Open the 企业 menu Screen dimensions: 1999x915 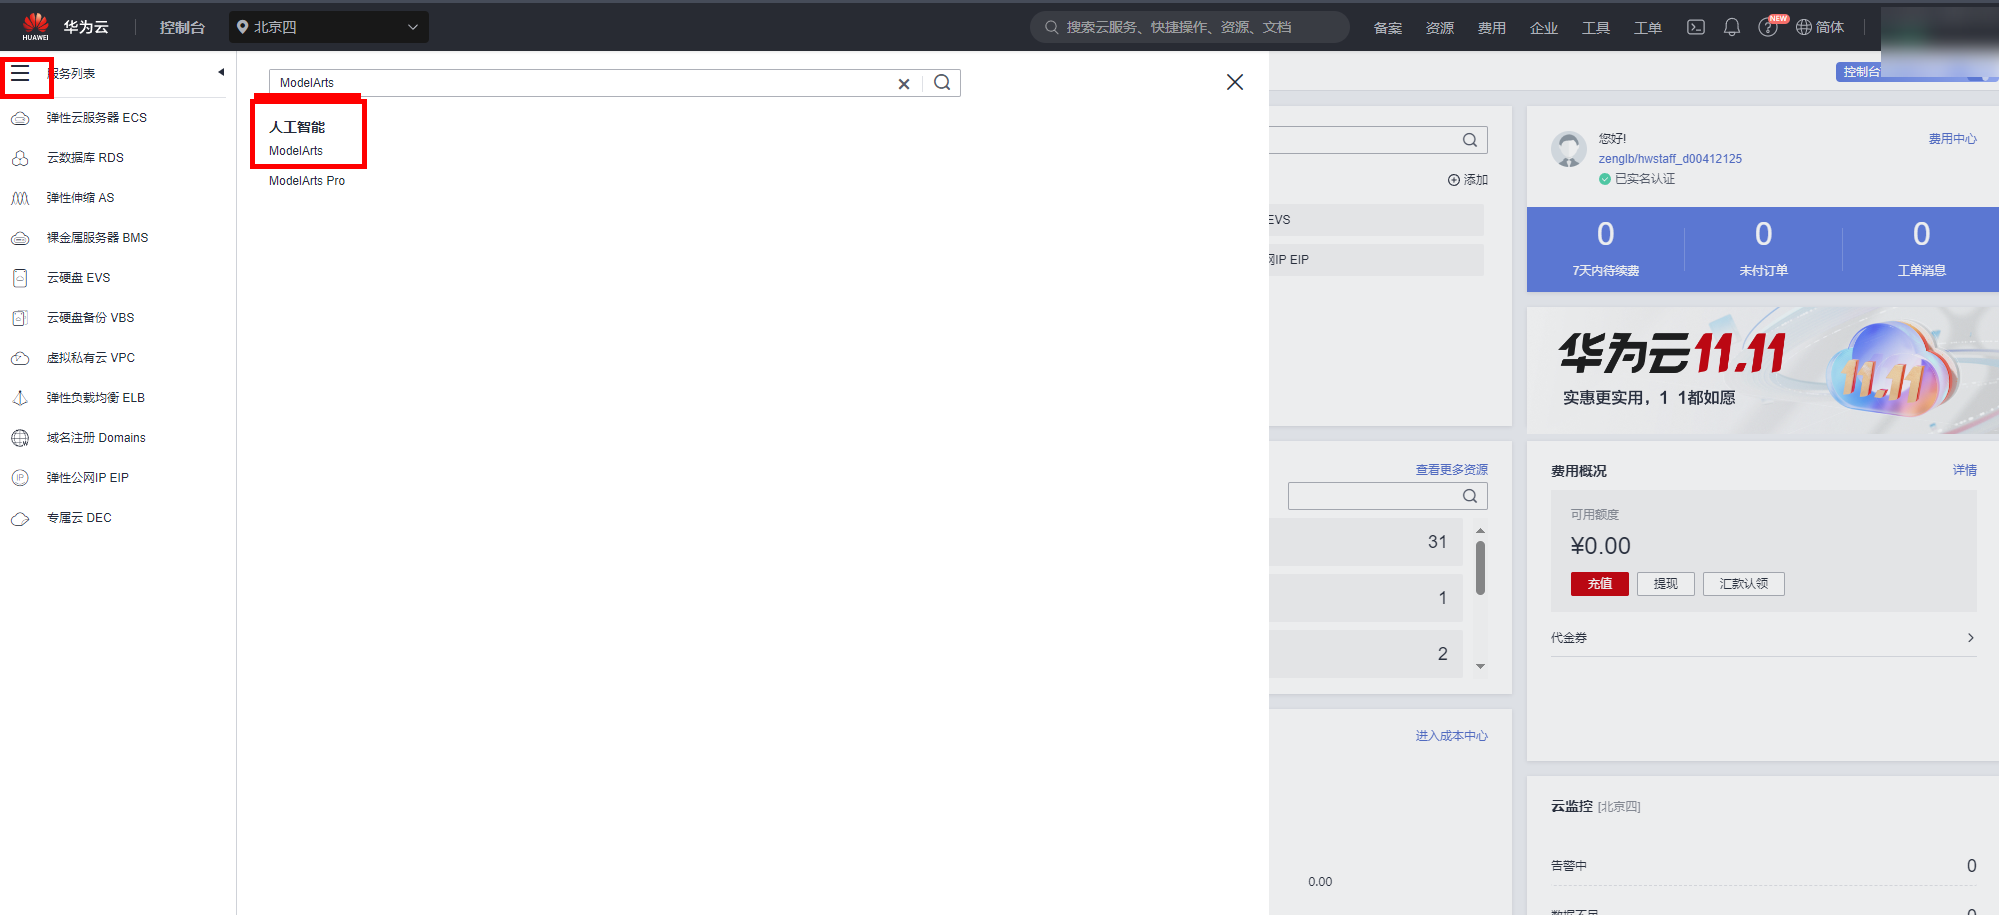[x=1544, y=28]
